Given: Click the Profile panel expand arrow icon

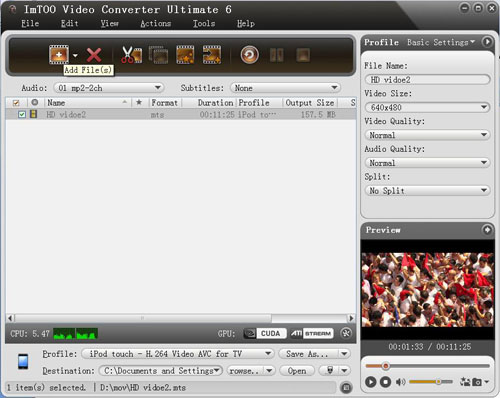Looking at the screenshot, I should pos(487,42).
